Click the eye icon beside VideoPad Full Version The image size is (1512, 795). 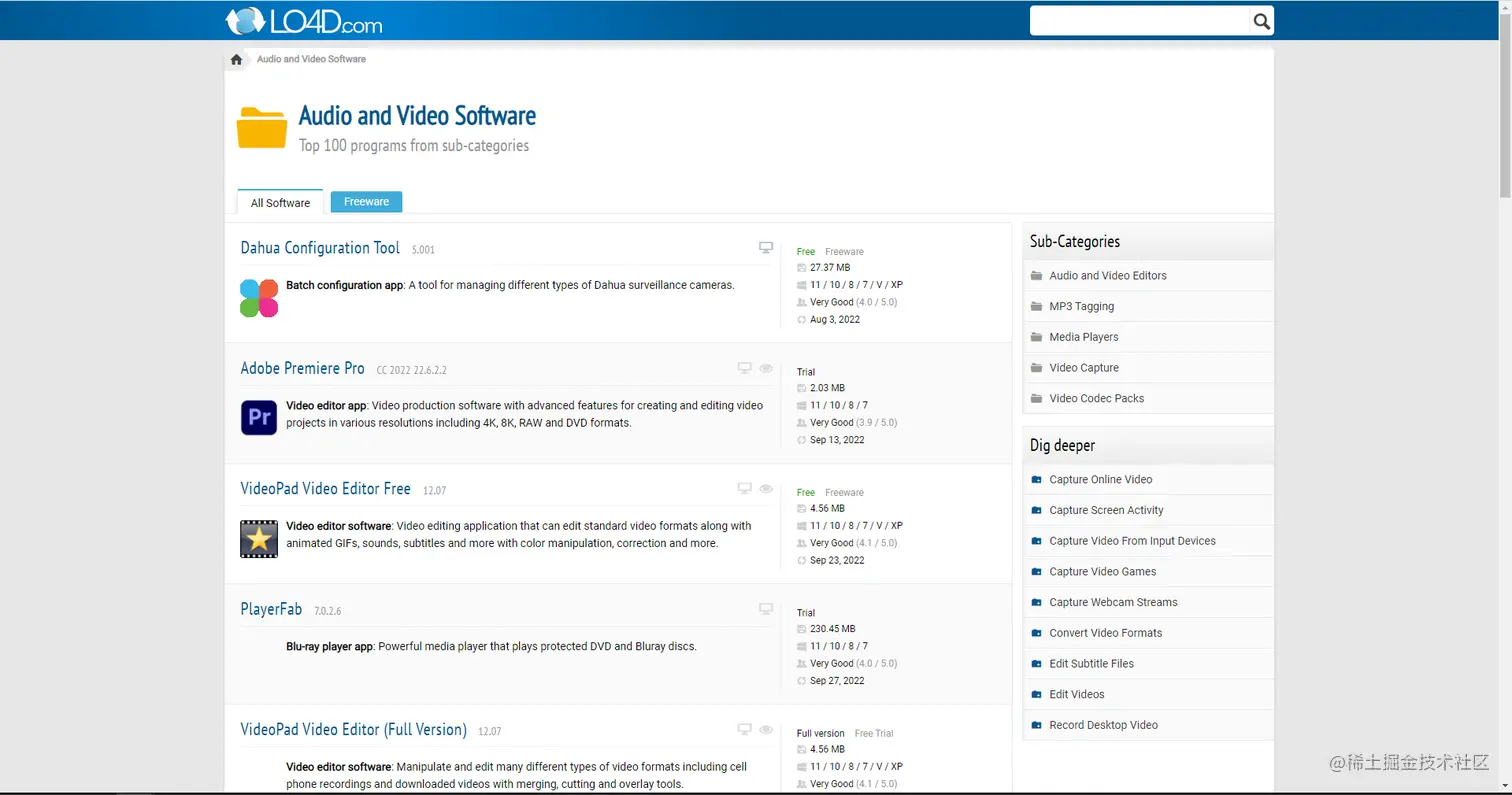tap(766, 729)
